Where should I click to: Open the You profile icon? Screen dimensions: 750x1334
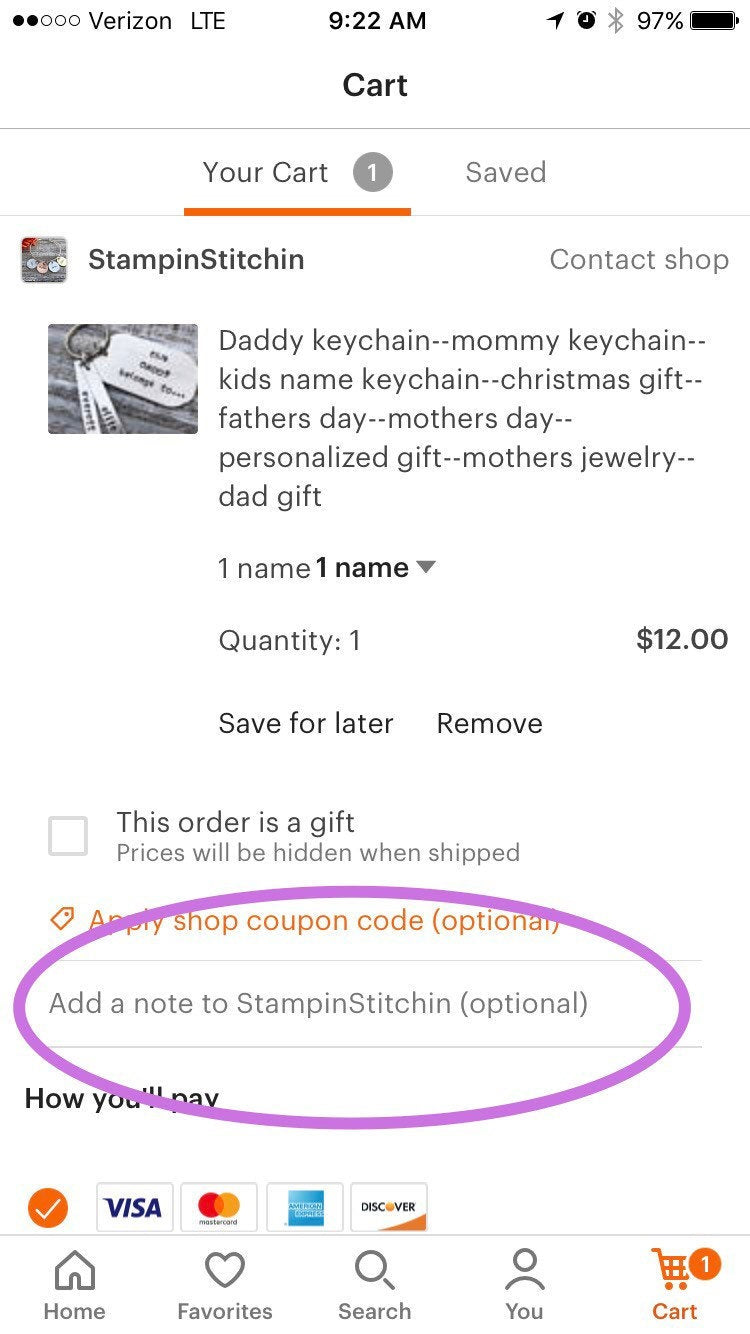pos(524,1272)
